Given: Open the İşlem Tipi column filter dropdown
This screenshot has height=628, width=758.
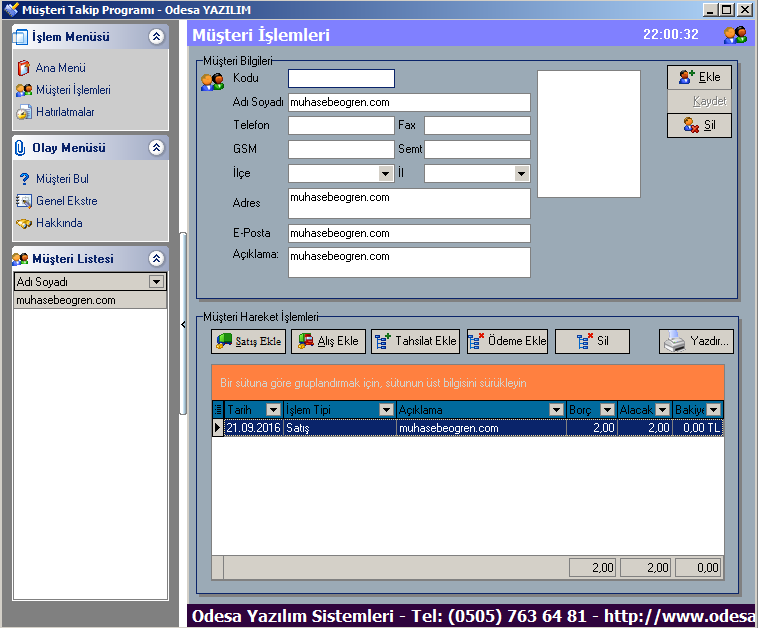Looking at the screenshot, I should (x=386, y=410).
